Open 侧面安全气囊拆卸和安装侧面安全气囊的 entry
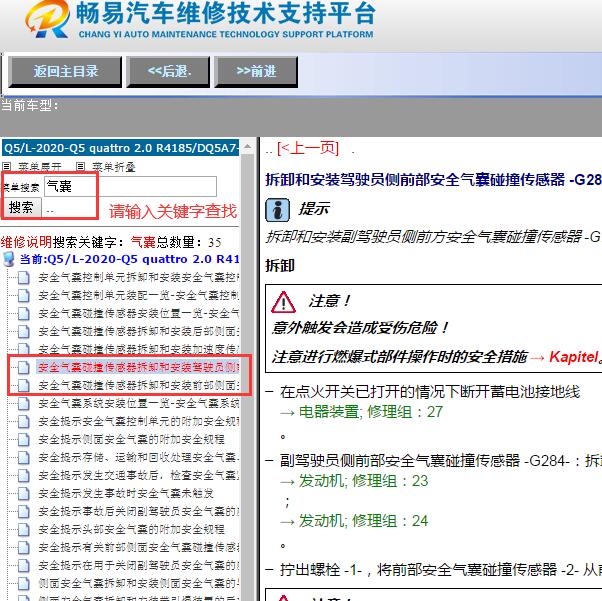 pyautogui.click(x=138, y=583)
